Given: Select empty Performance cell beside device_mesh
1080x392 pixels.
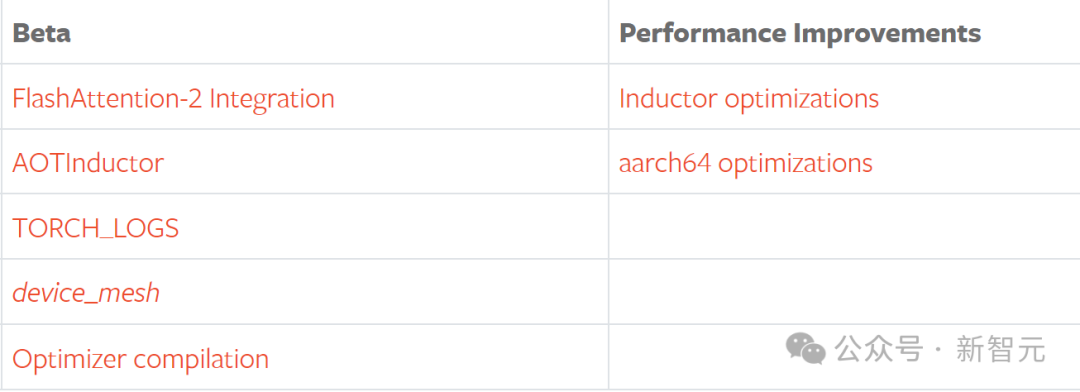Looking at the screenshot, I should 844,292.
